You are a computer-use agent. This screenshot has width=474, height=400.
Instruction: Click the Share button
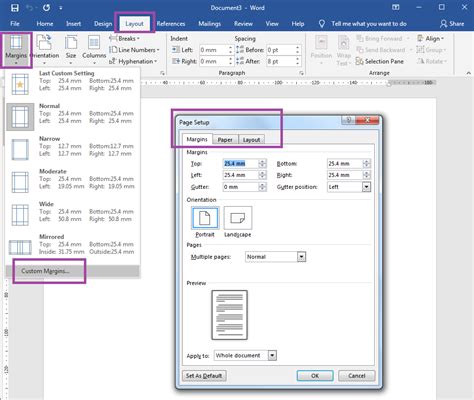[x=452, y=24]
